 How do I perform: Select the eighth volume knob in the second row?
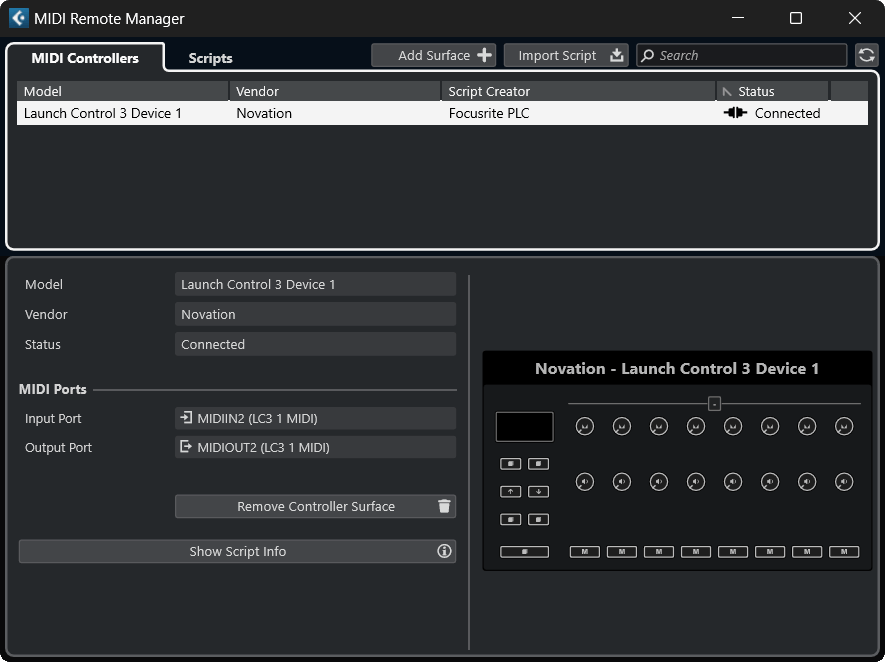(x=844, y=482)
